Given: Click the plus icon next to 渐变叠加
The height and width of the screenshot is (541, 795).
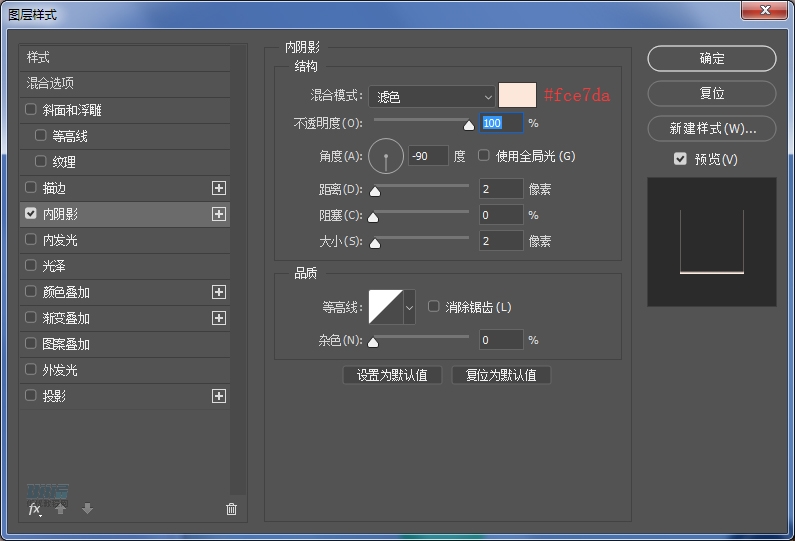Looking at the screenshot, I should [x=219, y=318].
